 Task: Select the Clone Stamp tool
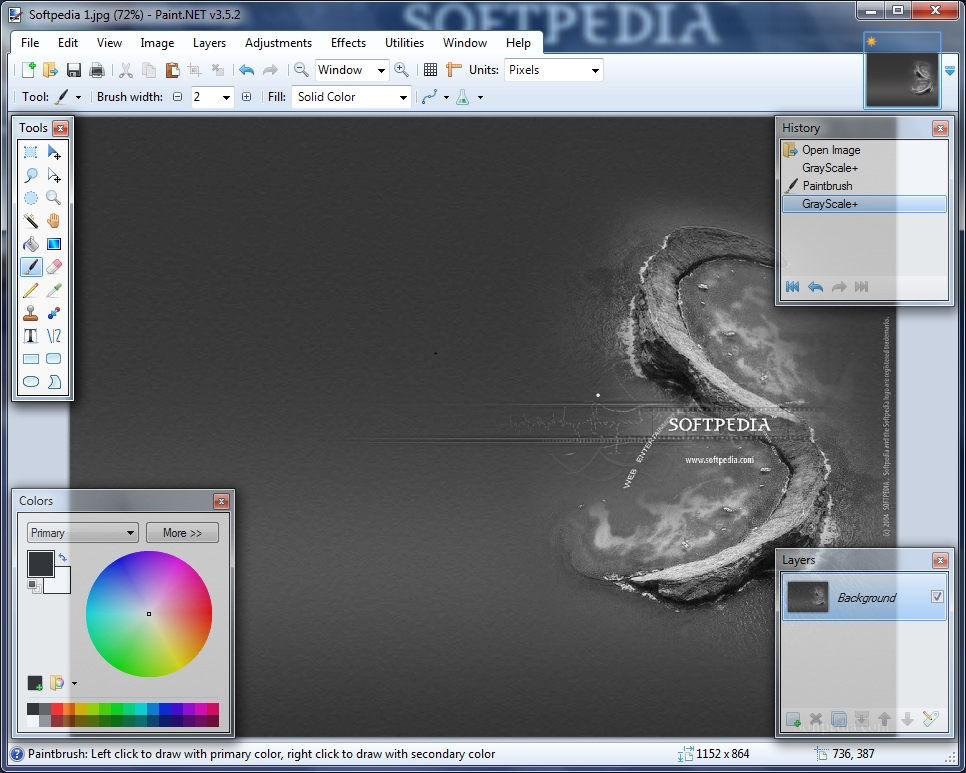30,313
